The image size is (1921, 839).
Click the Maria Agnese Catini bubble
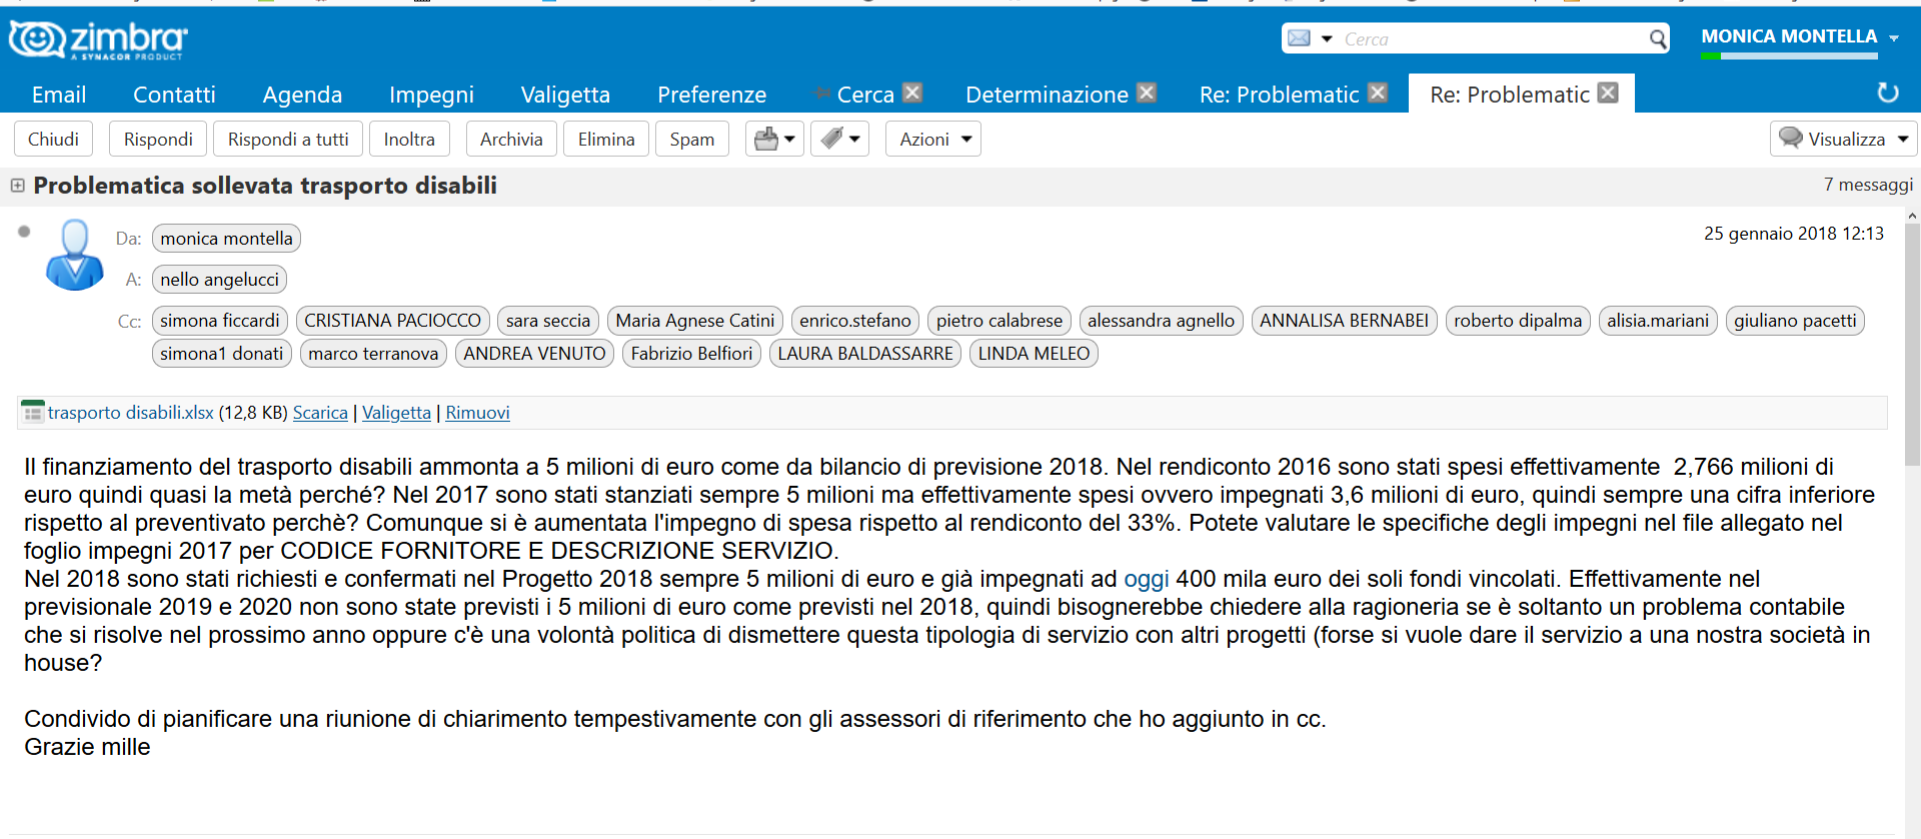coord(695,320)
